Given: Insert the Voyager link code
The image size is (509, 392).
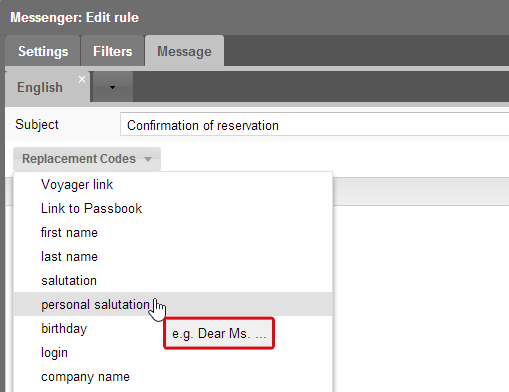Looking at the screenshot, I should (173, 184).
